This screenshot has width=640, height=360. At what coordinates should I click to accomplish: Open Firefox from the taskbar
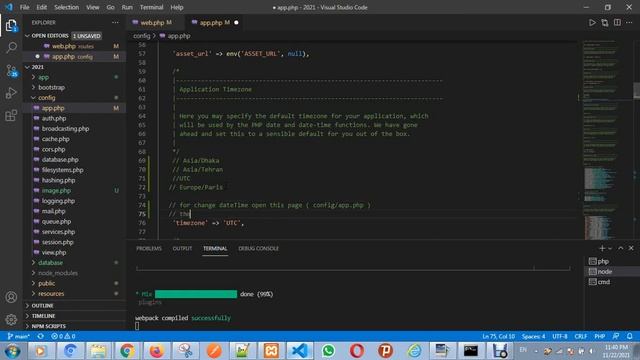click(x=156, y=351)
